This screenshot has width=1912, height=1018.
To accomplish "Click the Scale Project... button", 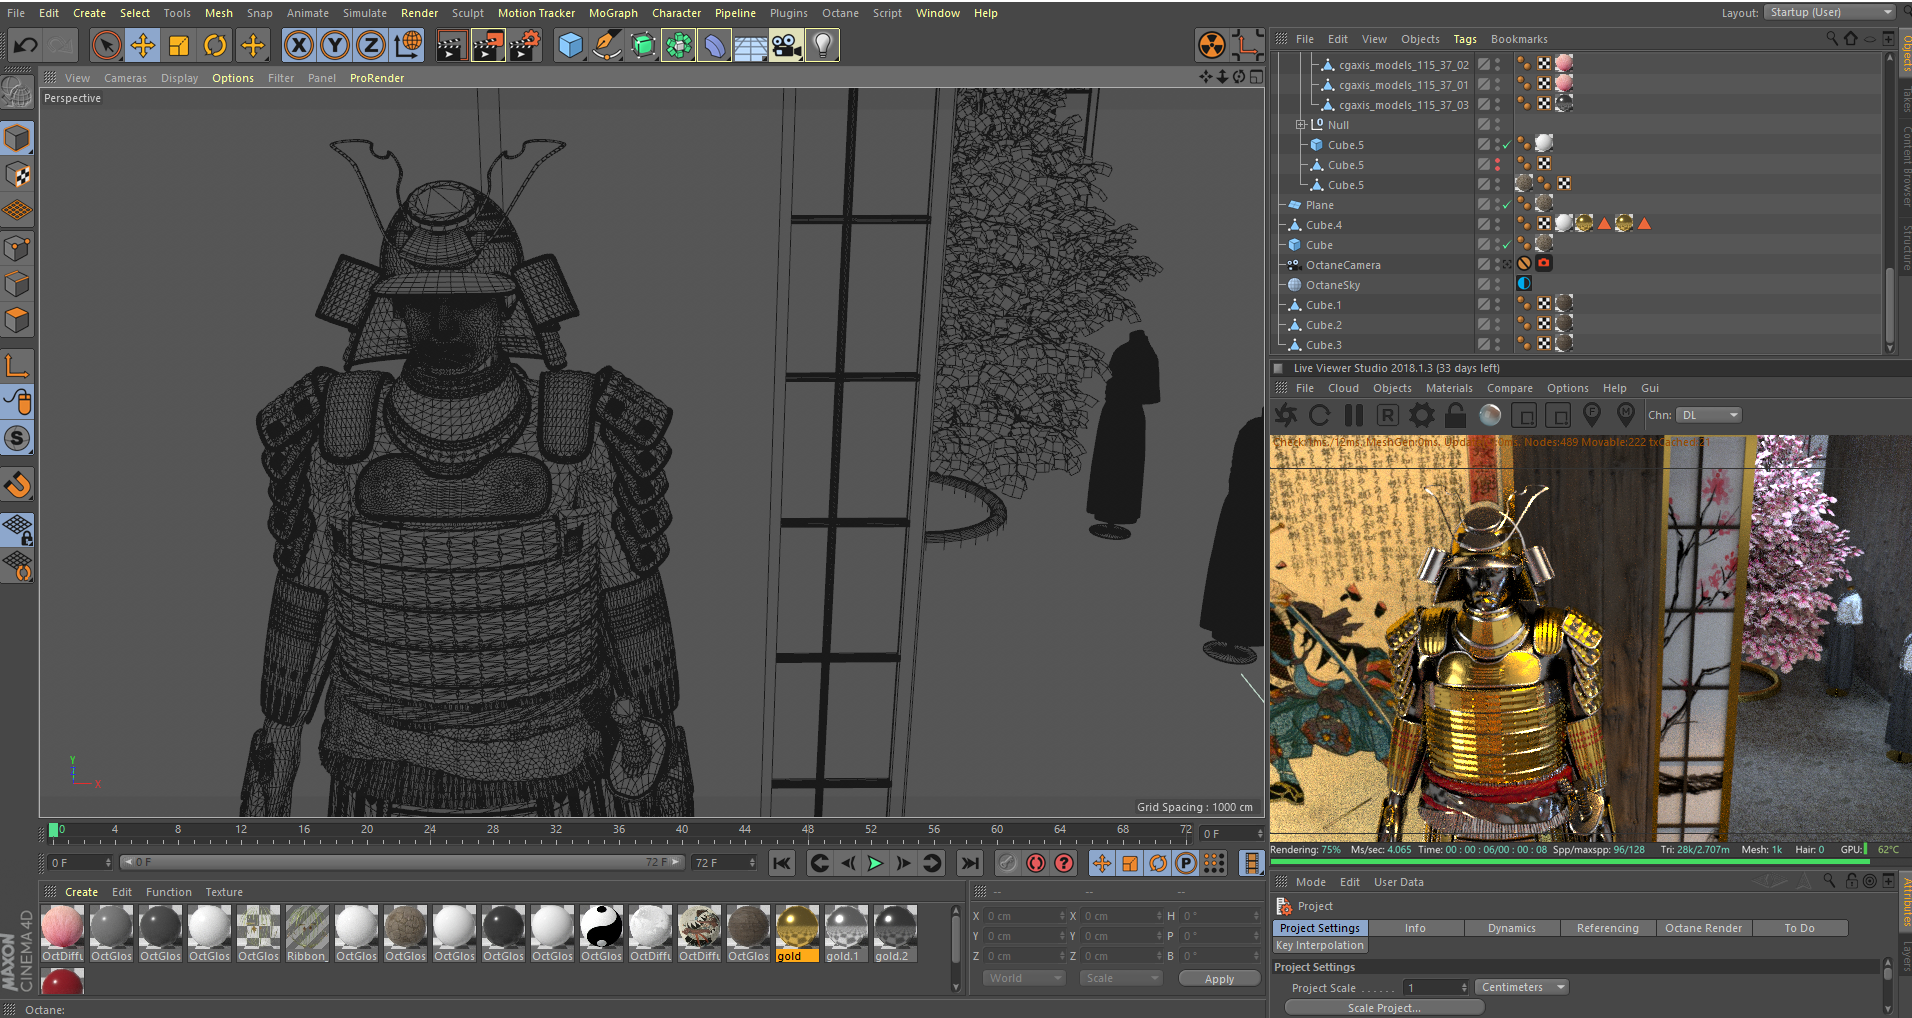I will click(x=1383, y=1008).
